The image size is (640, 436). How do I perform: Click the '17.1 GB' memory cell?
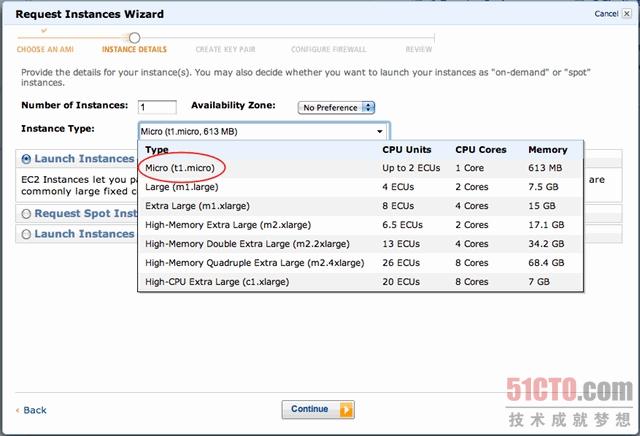[546, 225]
